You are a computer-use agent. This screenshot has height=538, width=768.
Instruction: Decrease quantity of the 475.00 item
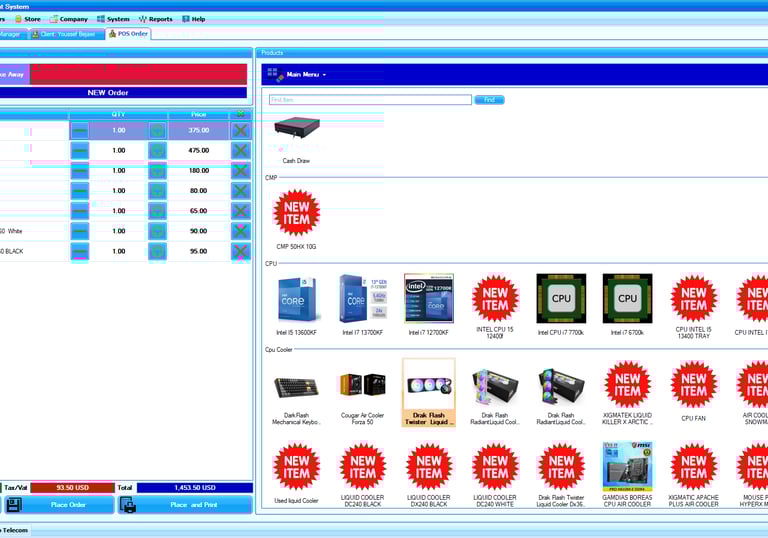[79, 151]
